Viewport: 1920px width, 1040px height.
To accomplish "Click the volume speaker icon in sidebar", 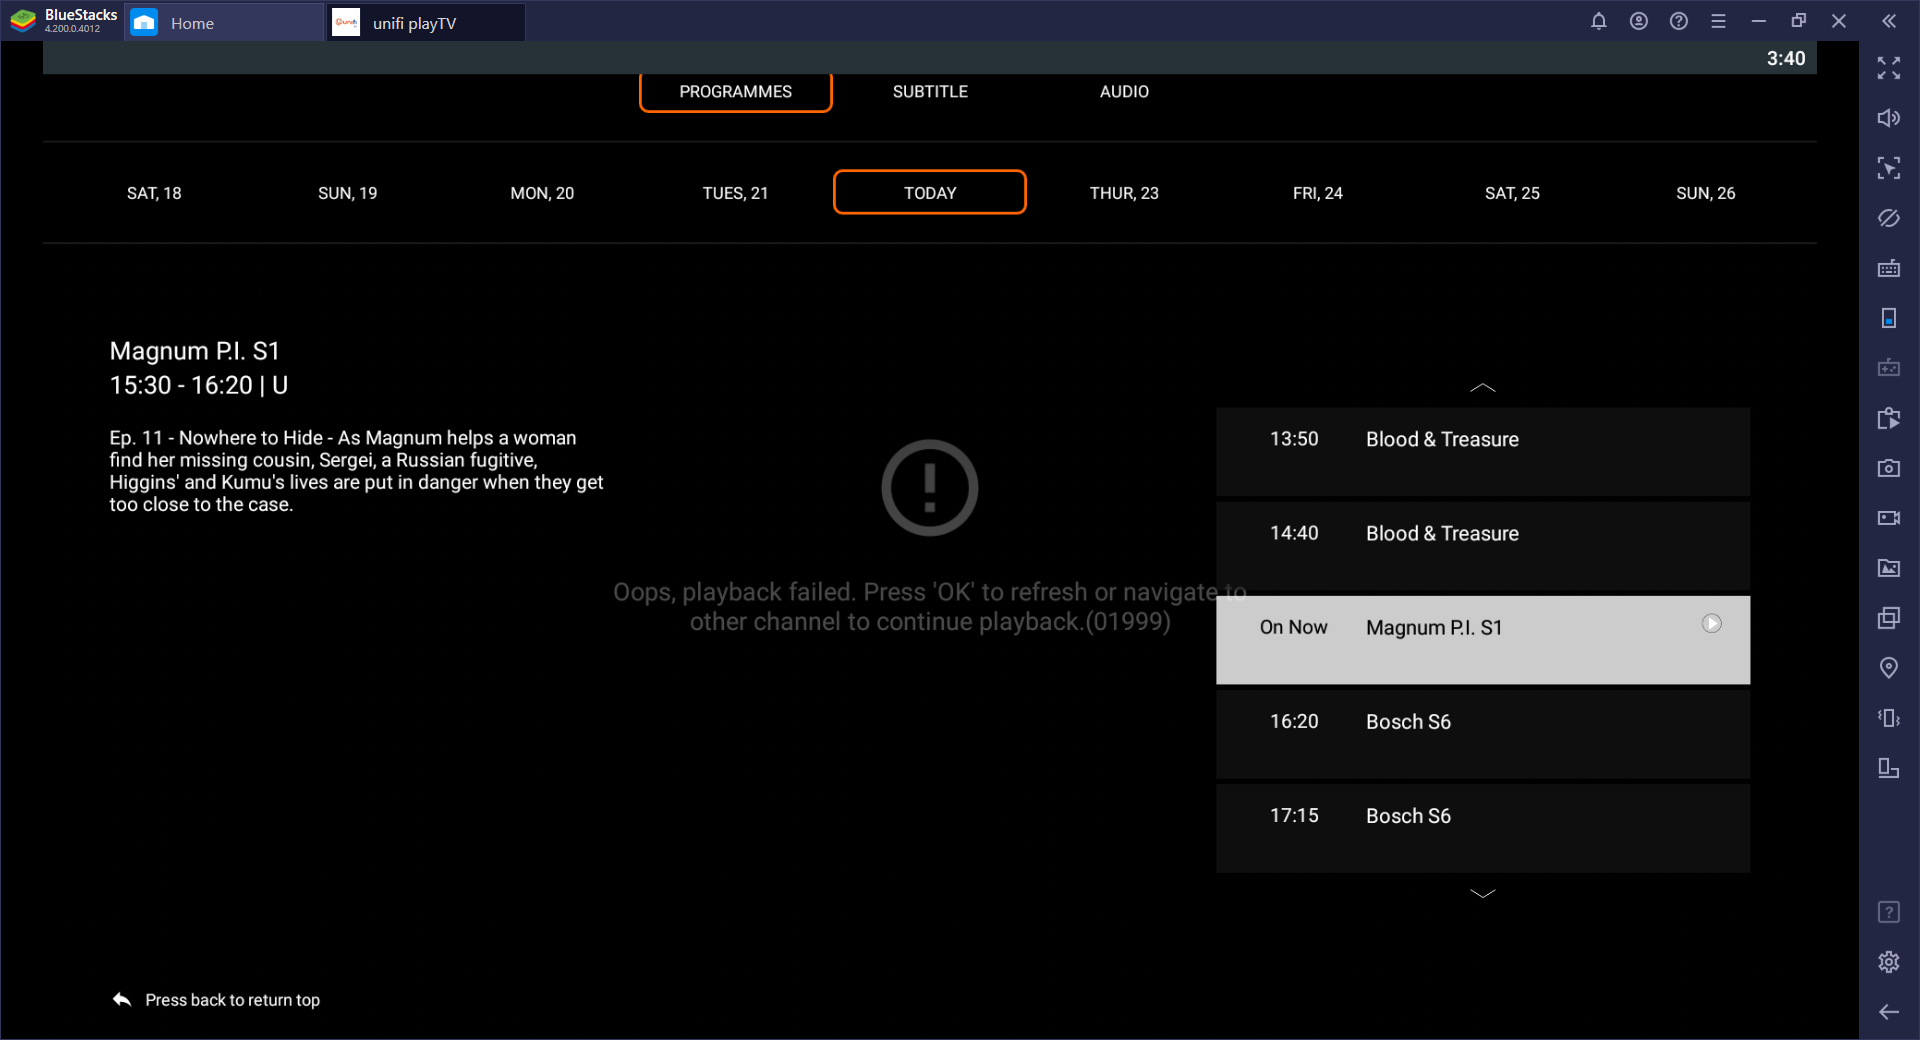I will tap(1889, 118).
